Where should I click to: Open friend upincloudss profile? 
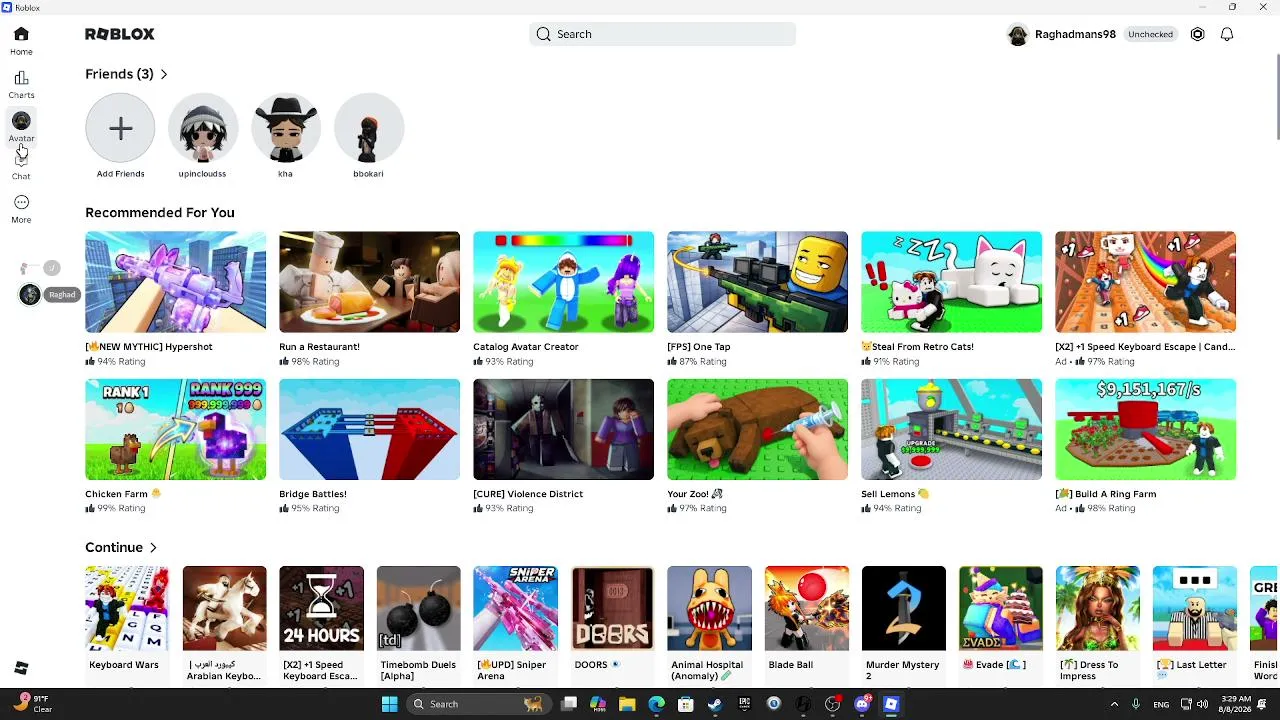pos(202,128)
